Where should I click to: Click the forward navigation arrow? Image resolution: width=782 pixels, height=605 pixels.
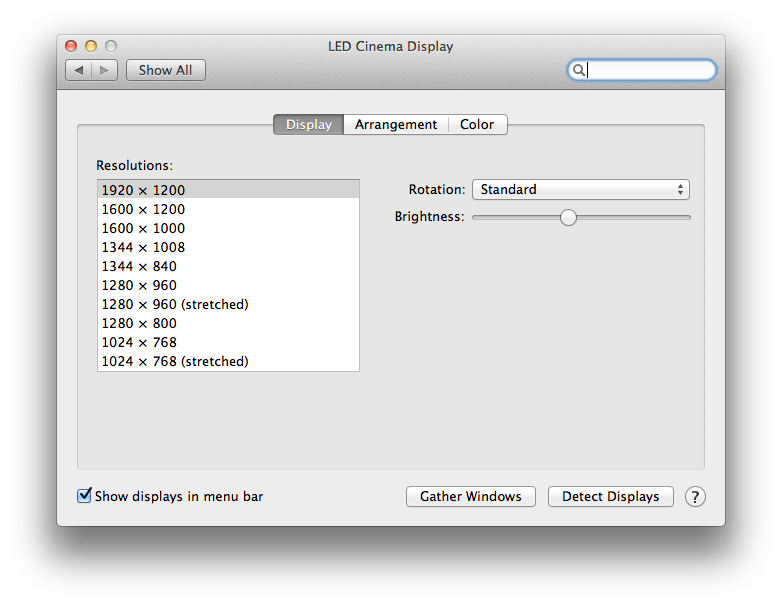106,70
